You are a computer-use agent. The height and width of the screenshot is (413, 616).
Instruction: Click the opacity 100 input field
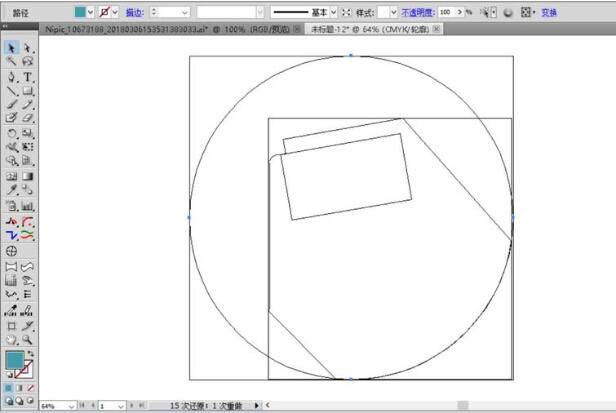[x=447, y=12]
